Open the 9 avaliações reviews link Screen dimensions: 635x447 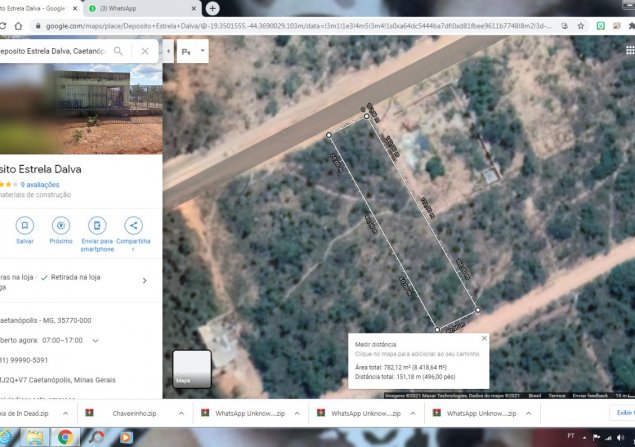click(x=41, y=185)
